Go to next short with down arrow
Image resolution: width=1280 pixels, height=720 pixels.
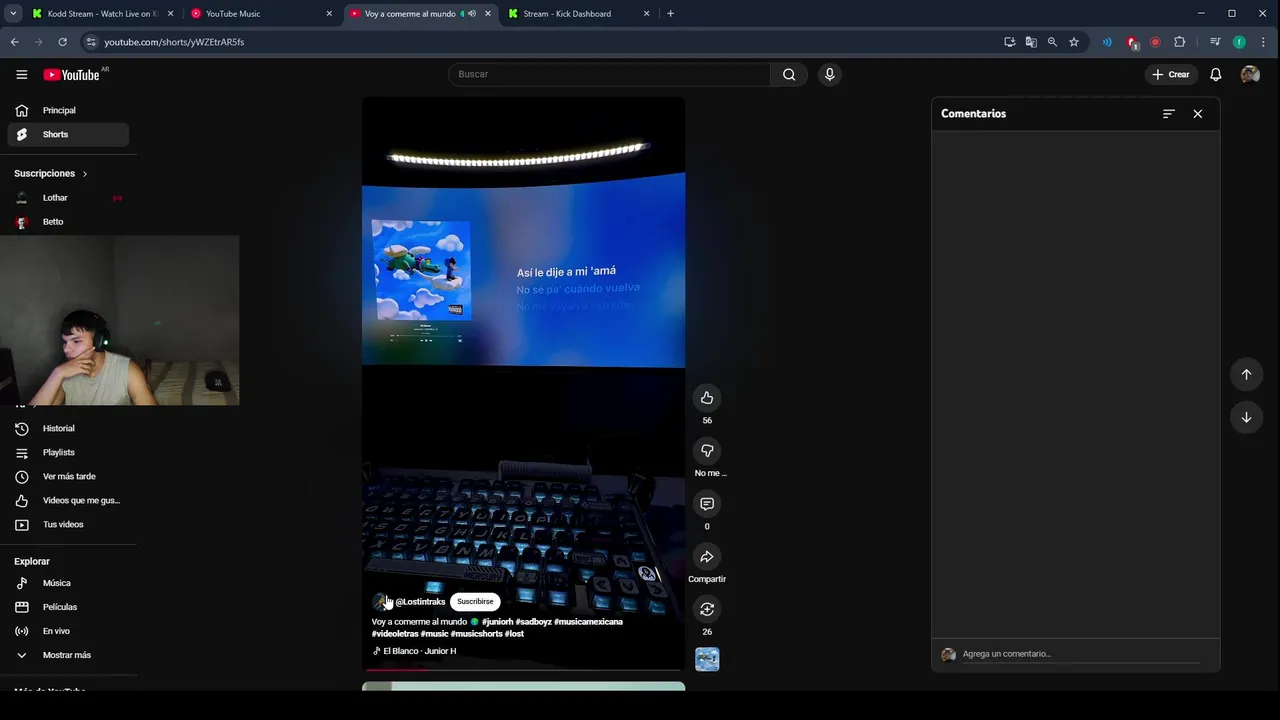(1246, 418)
